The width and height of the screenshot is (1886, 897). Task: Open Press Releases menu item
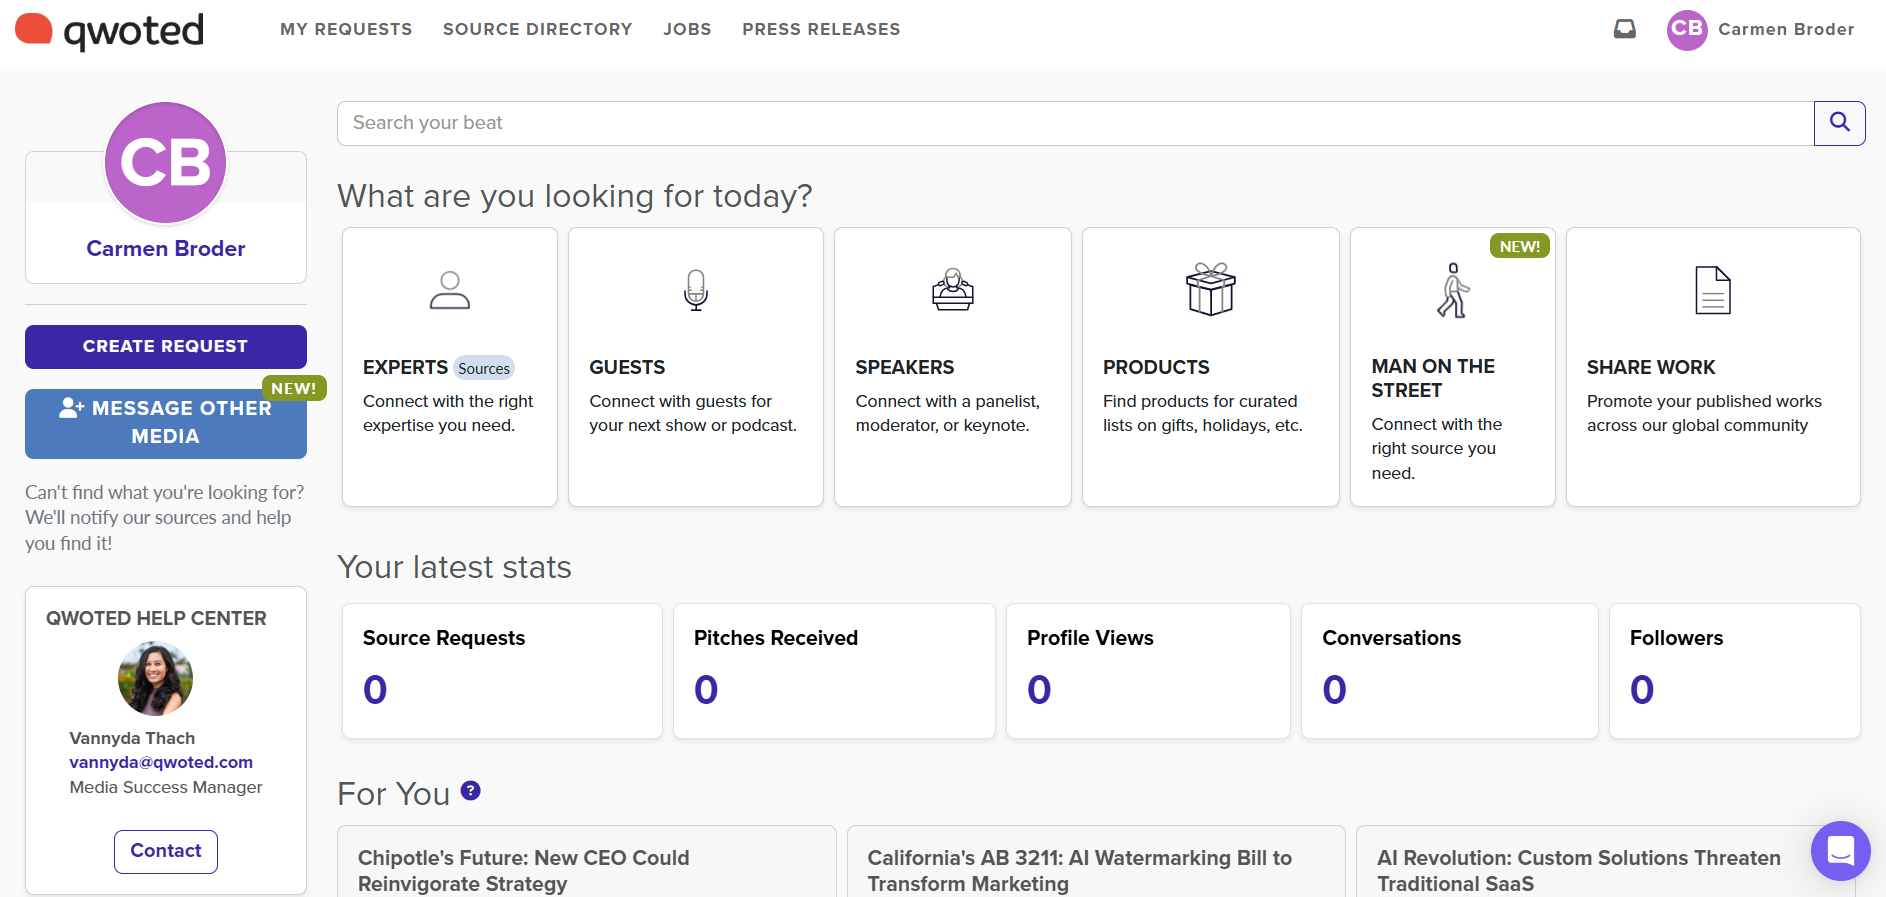pos(821,29)
